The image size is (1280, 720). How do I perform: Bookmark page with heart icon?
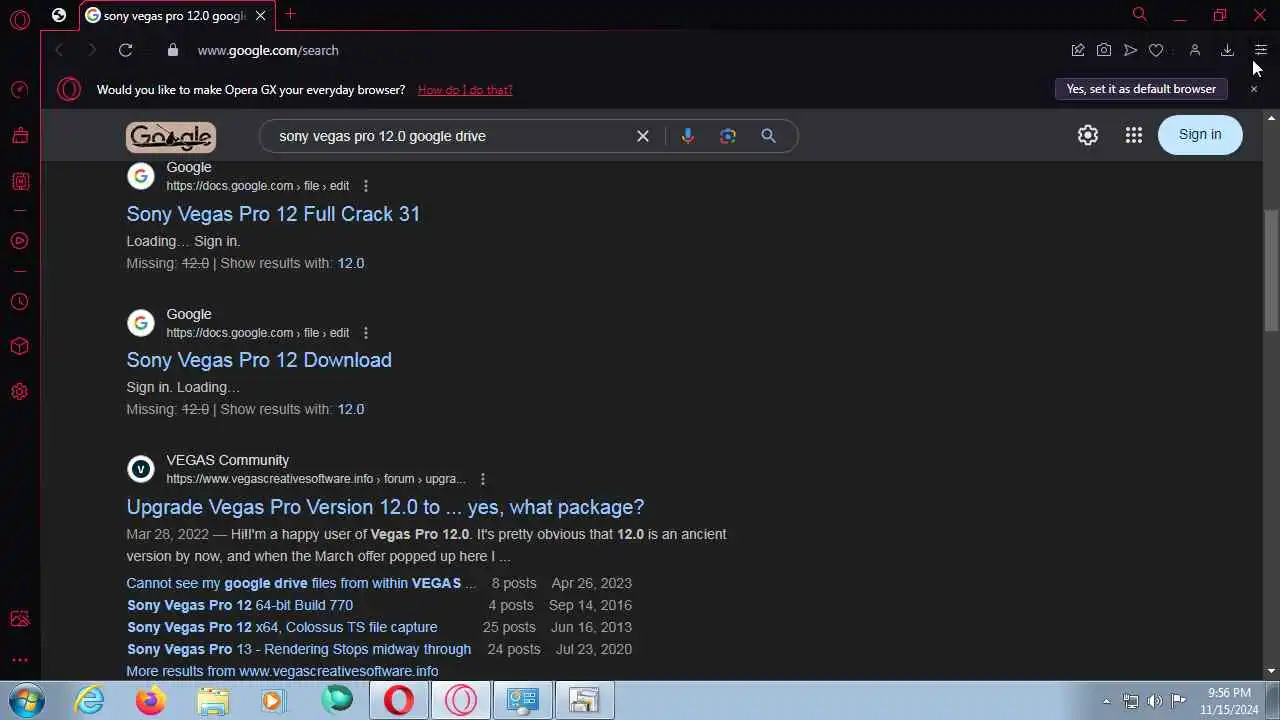point(1156,50)
